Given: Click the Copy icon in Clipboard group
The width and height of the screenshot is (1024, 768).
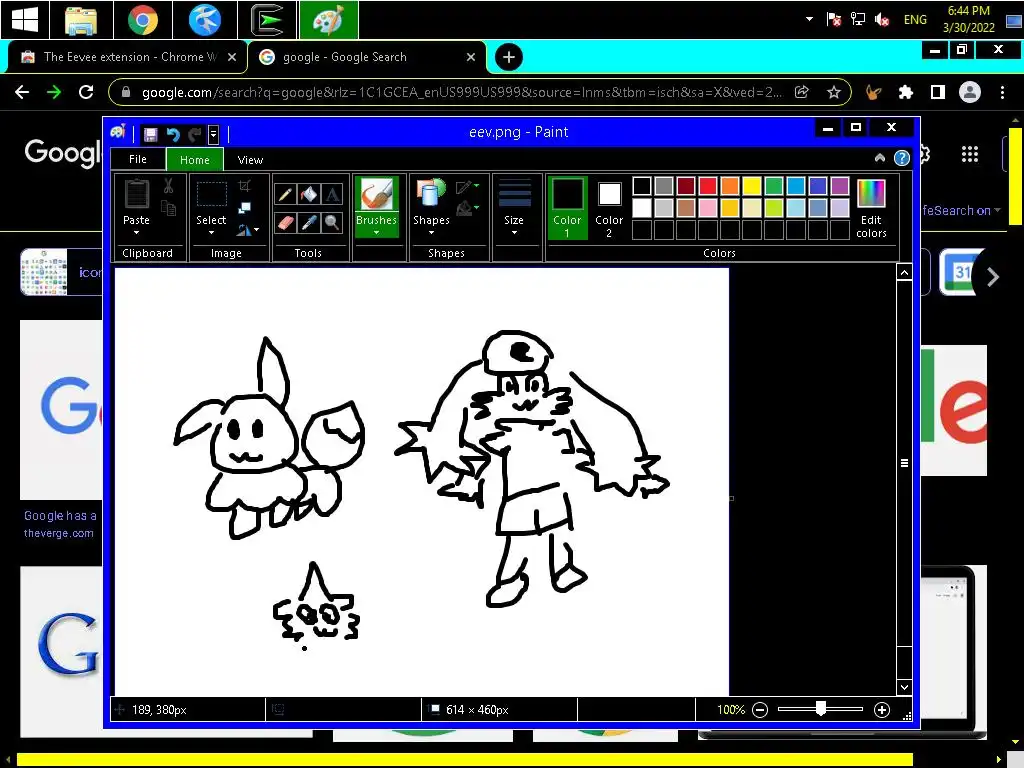Looking at the screenshot, I should 168,208.
